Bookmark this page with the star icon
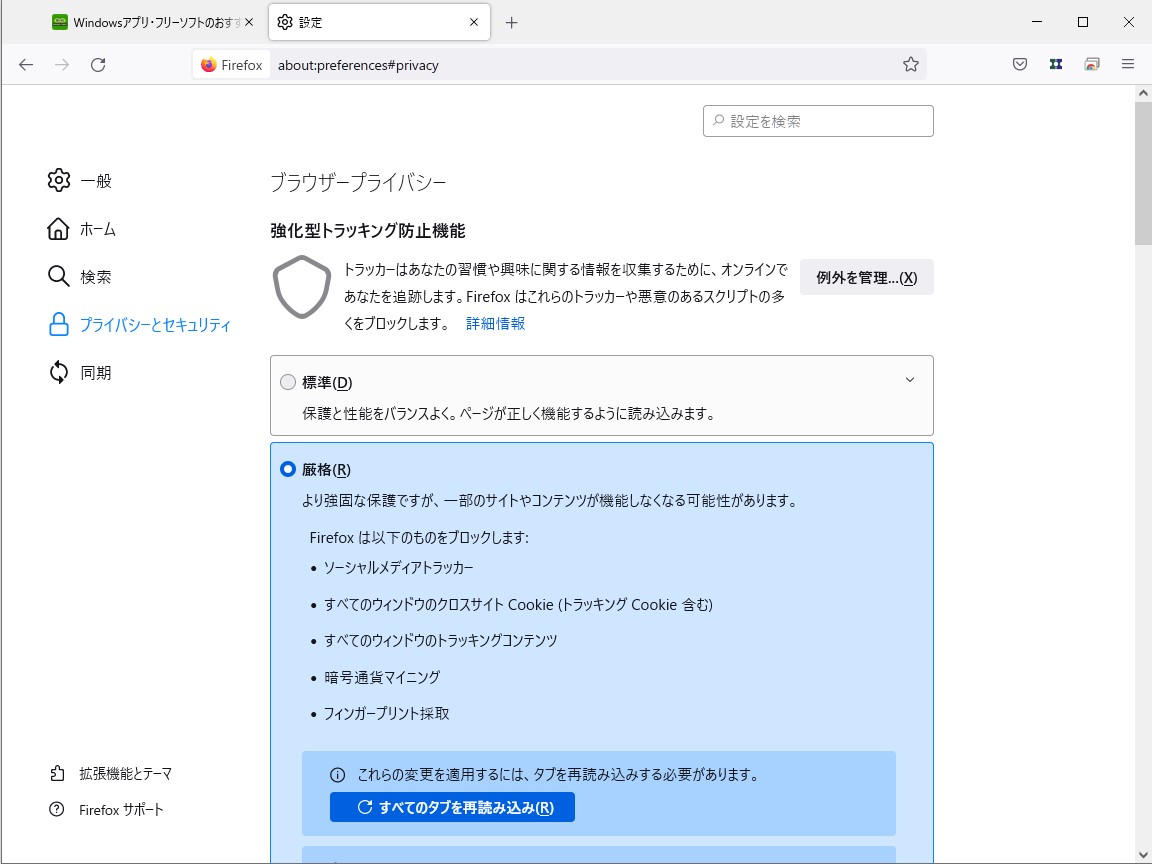 click(911, 64)
